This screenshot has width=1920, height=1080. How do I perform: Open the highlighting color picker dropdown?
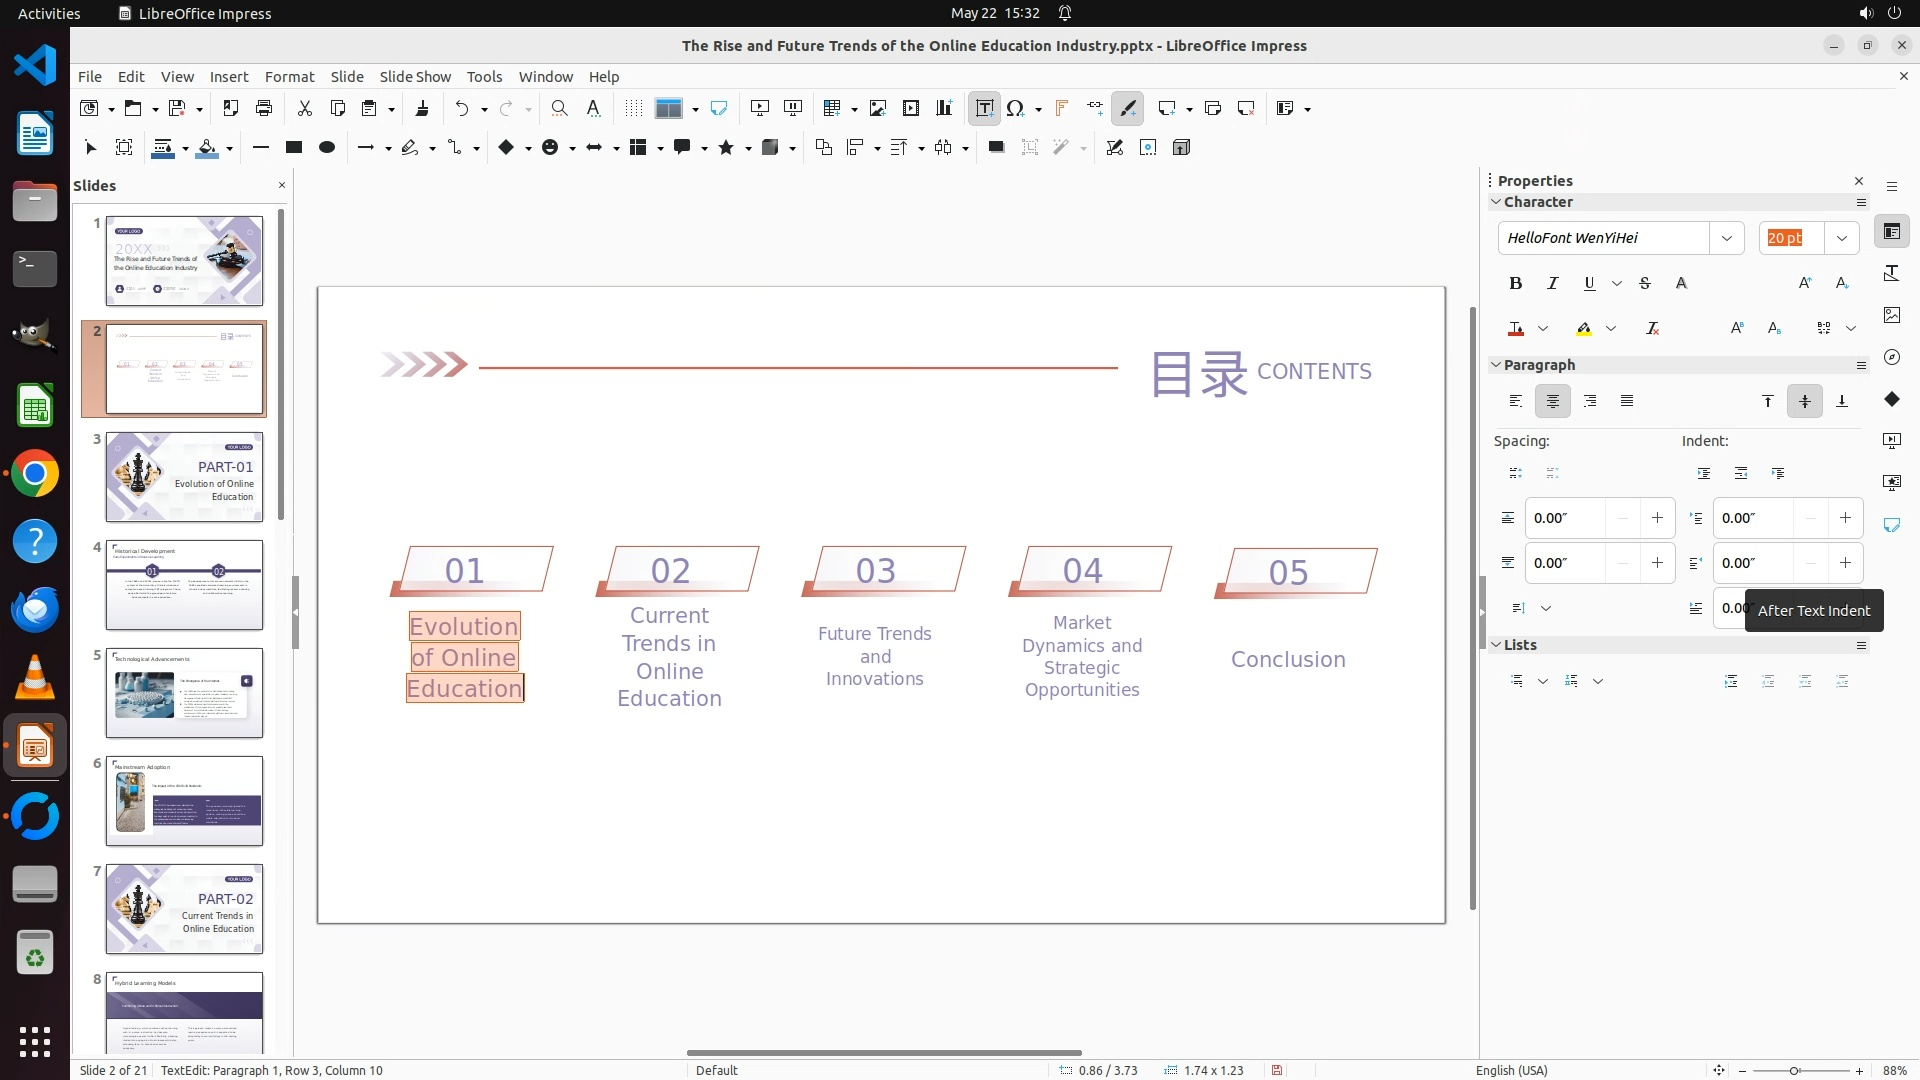coord(1611,328)
